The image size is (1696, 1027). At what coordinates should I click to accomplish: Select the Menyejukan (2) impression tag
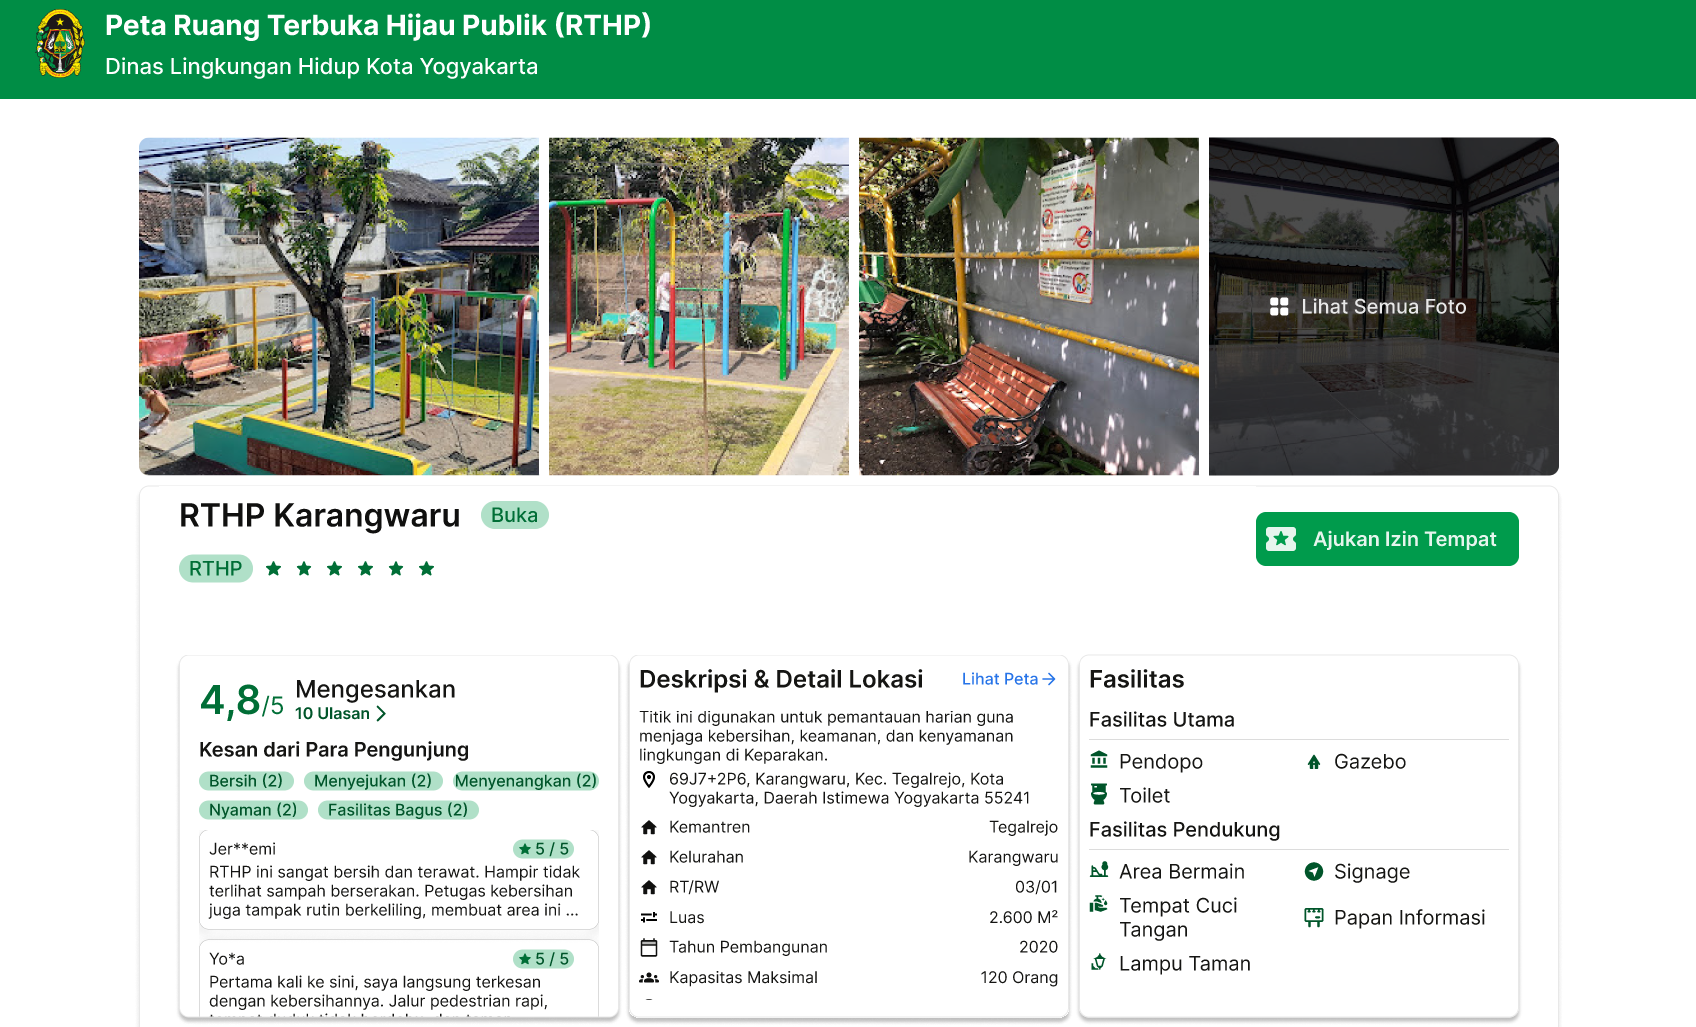pos(373,781)
